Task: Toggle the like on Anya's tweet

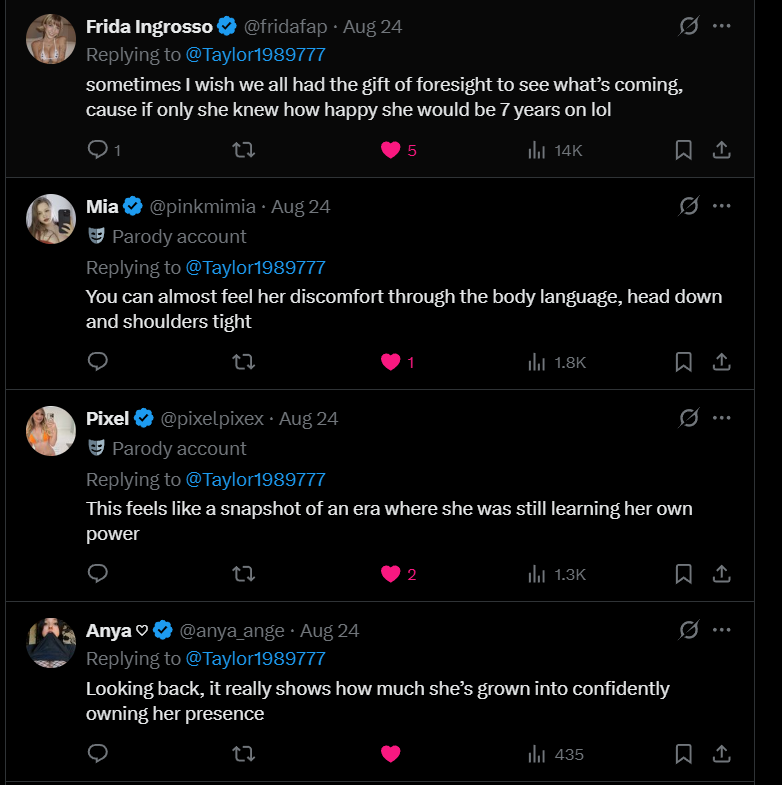Action: (x=391, y=754)
